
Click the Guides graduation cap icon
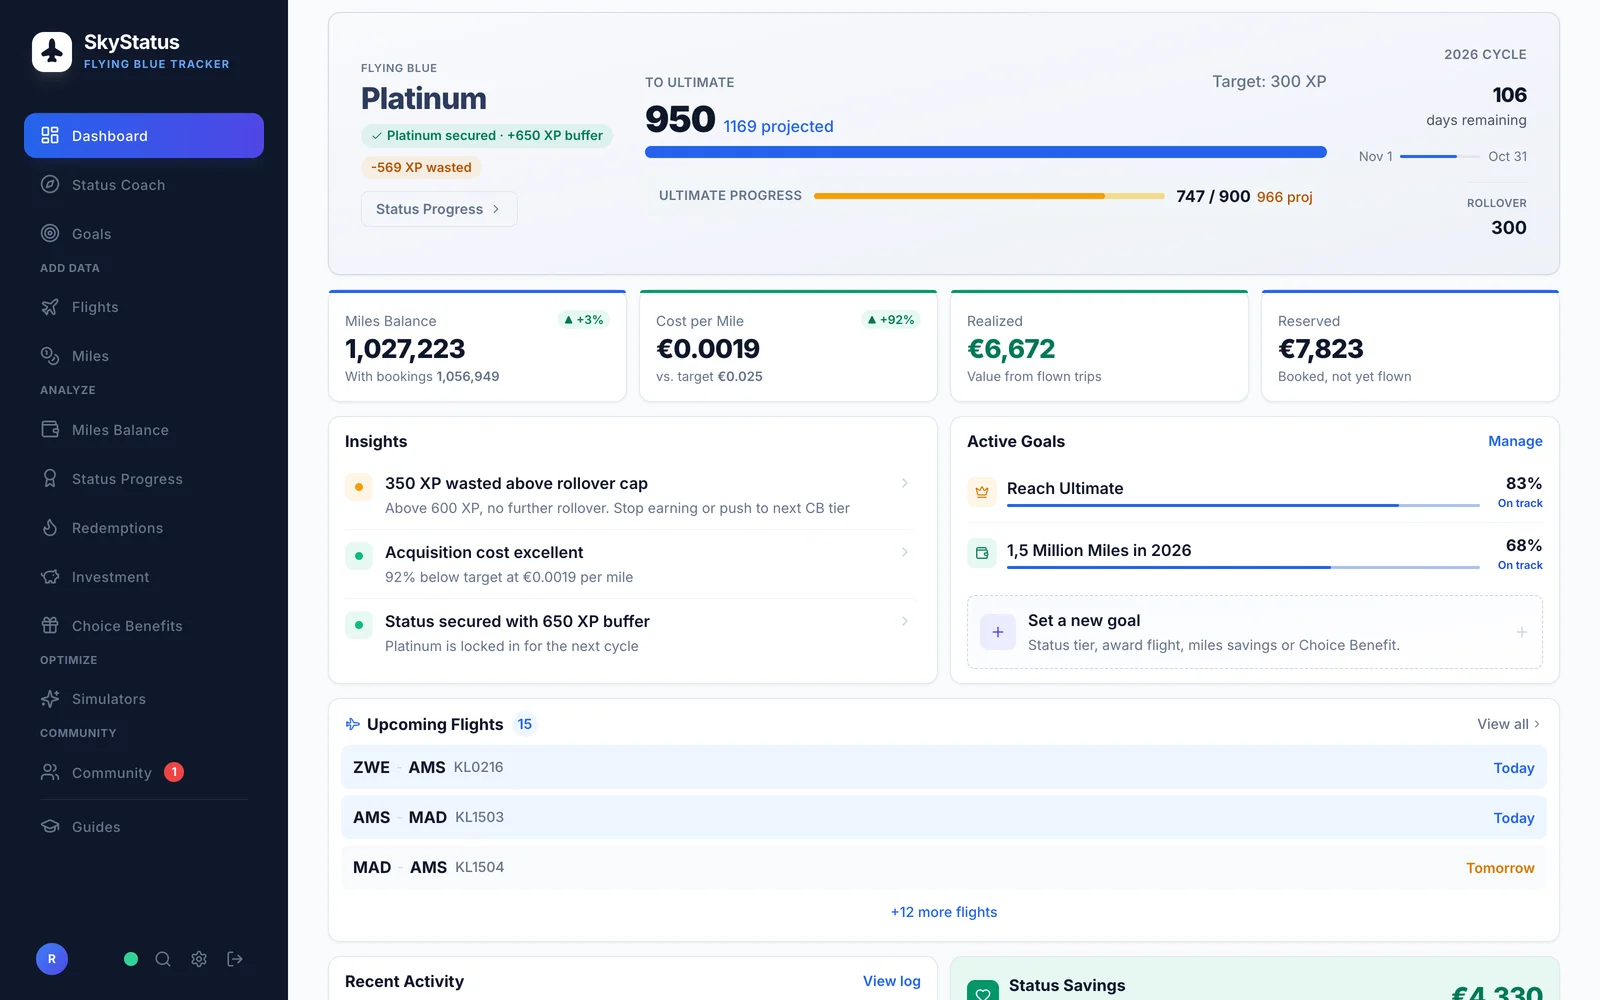50,827
